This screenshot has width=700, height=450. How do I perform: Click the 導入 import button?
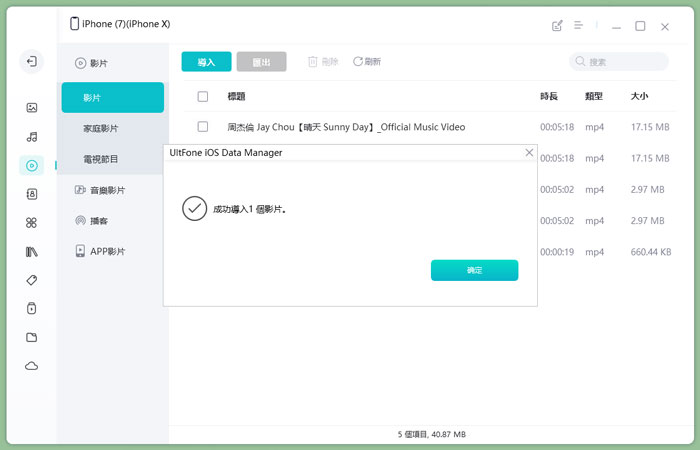206,62
